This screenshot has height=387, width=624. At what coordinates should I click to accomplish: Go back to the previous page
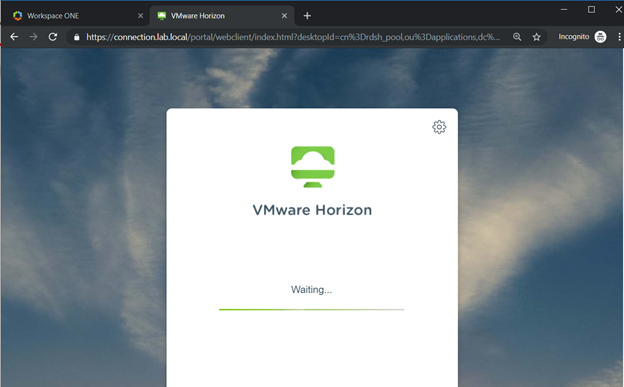coord(14,37)
